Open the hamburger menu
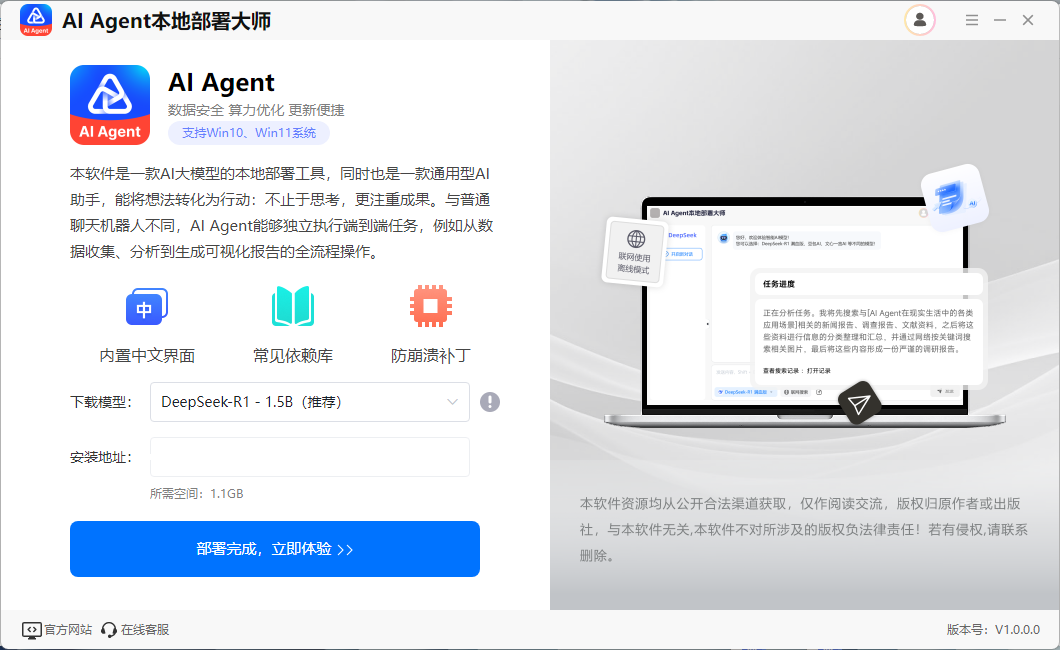This screenshot has width=1060, height=650. (971, 19)
